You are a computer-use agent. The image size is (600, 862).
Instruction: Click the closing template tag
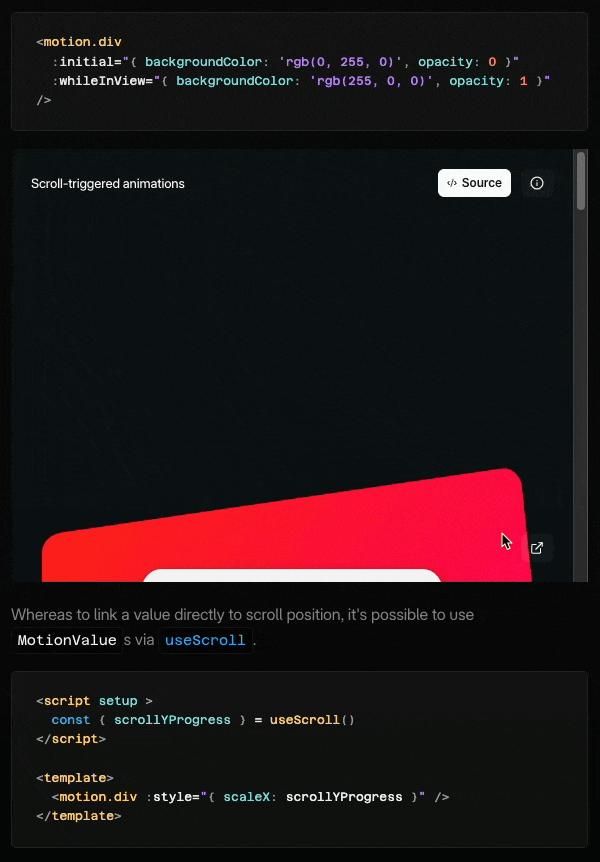pyautogui.click(x=78, y=816)
